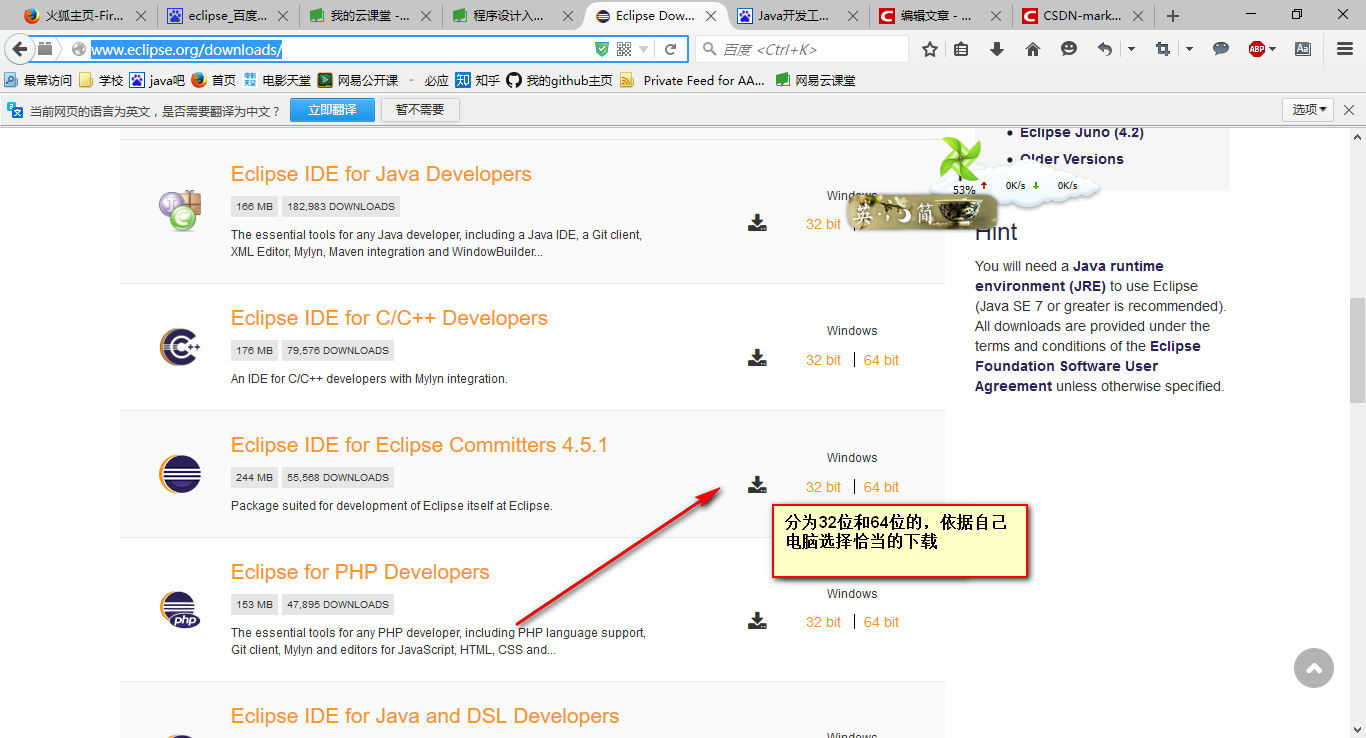Open the 选项 options dropdown

pos(1309,110)
